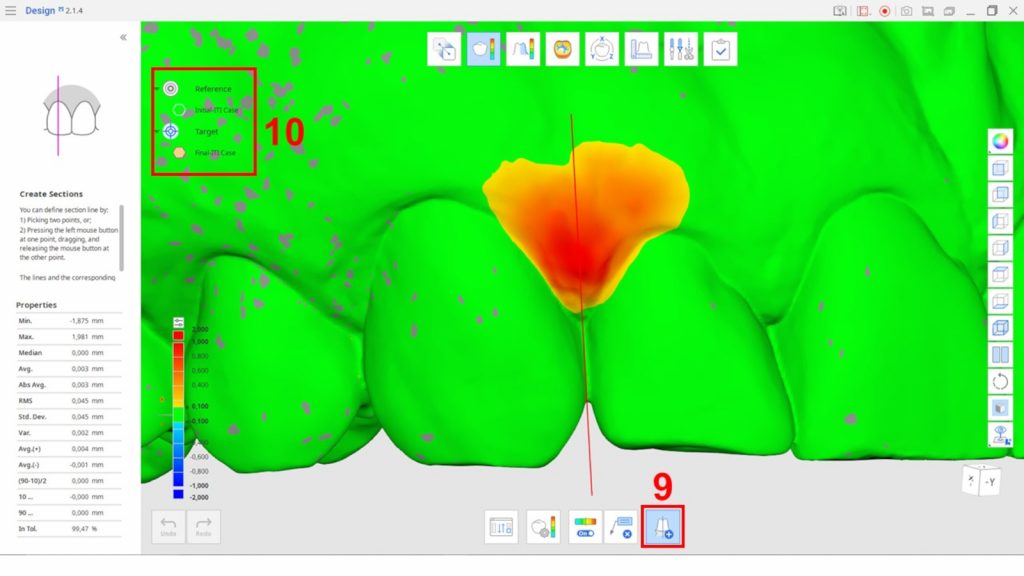Image resolution: width=1024 pixels, height=576 pixels.
Task: Click the Std. Dev. row in Properties
Action: tap(69, 417)
